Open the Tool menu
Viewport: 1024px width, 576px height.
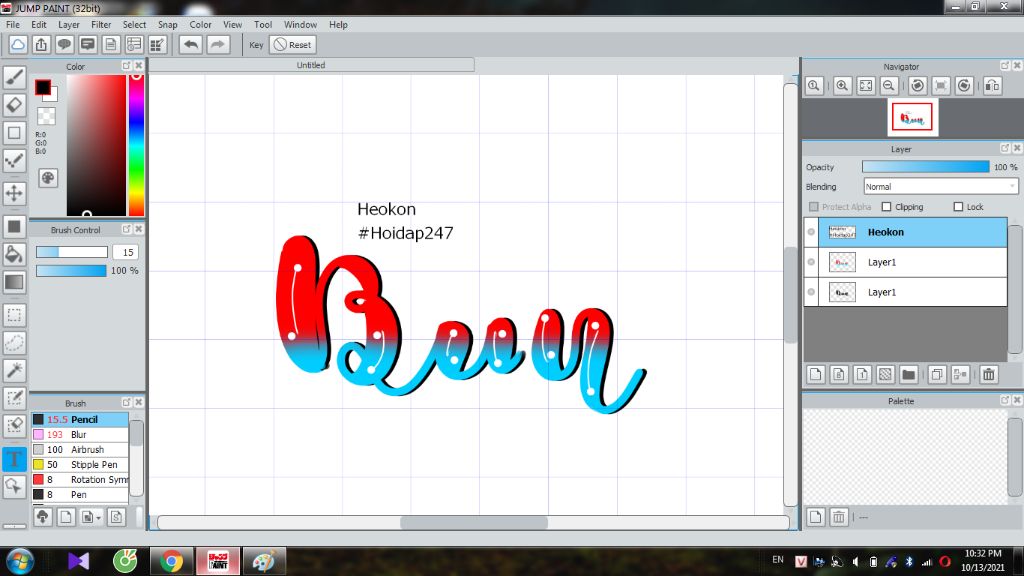coord(263,24)
